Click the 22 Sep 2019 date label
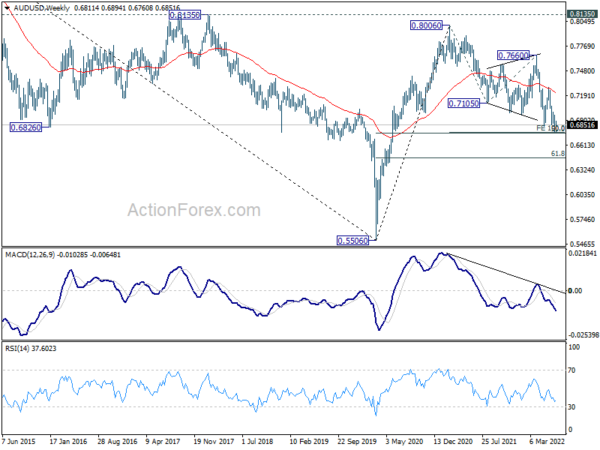The width and height of the screenshot is (600, 450). click(357, 441)
